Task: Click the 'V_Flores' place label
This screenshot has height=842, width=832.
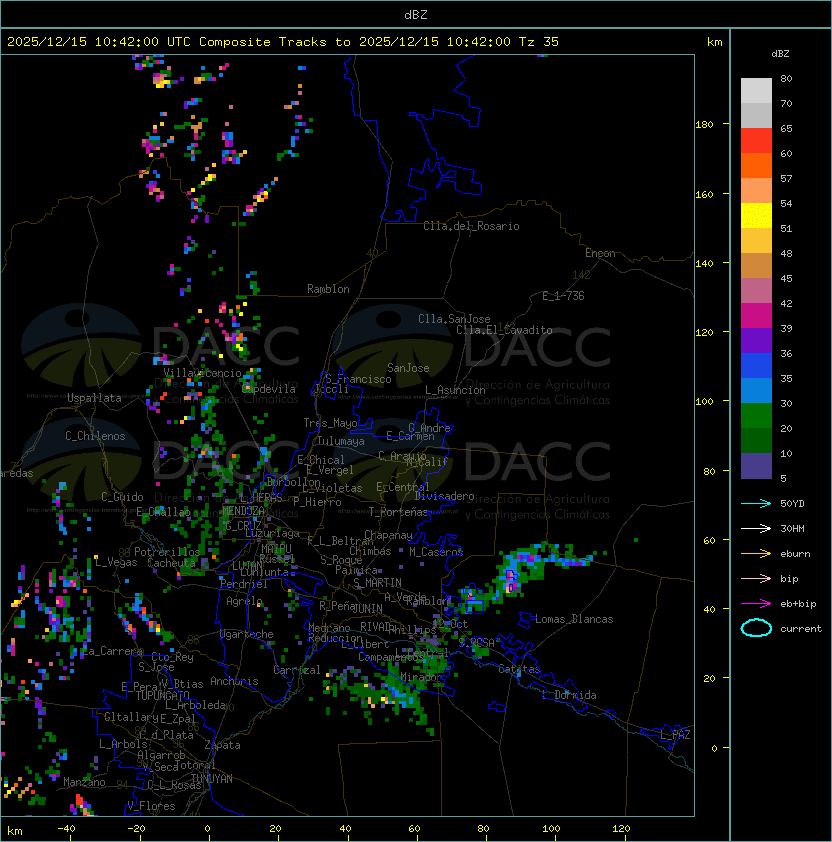Action: tap(151, 806)
